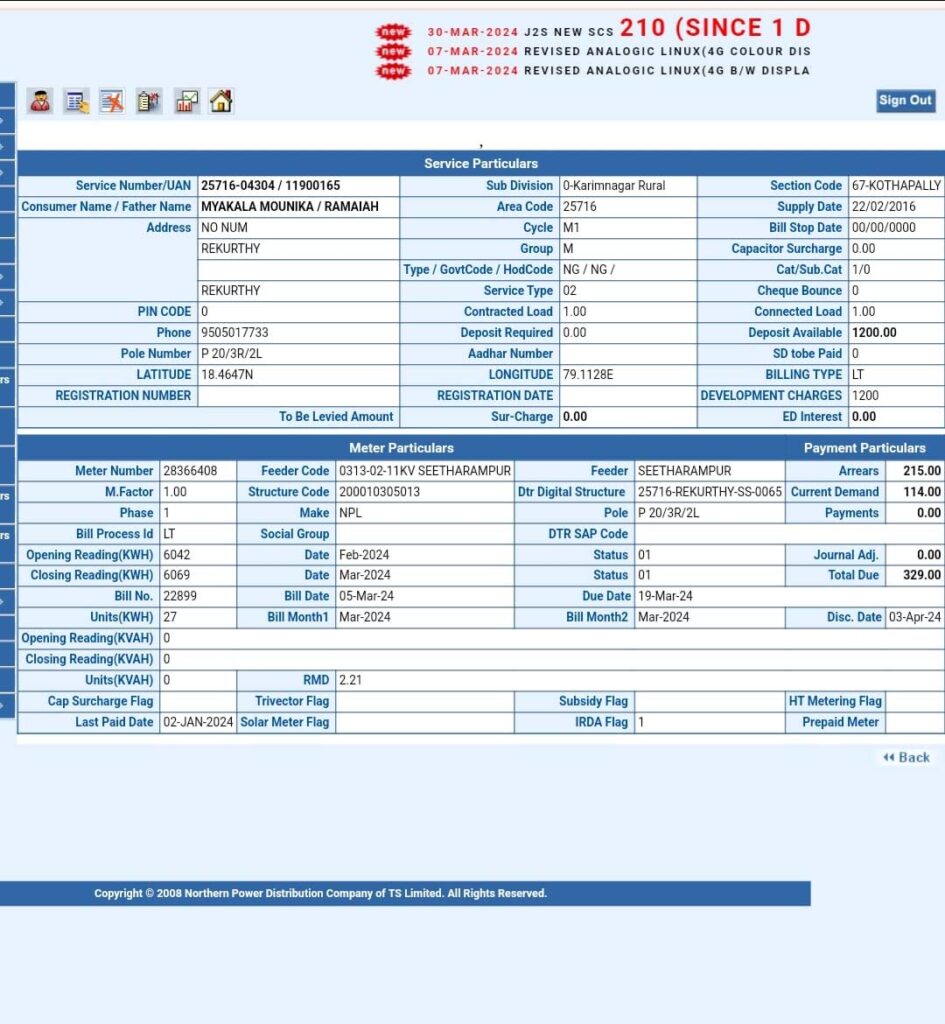Click opening reading date Feb-2024

coord(364,554)
